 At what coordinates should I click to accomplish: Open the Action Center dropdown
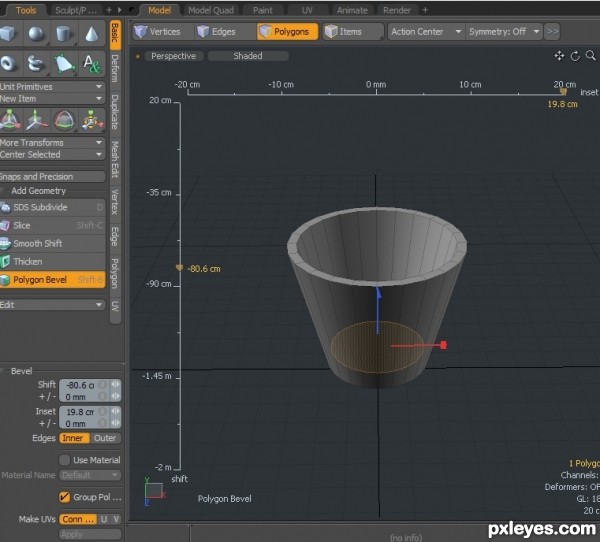pos(426,31)
